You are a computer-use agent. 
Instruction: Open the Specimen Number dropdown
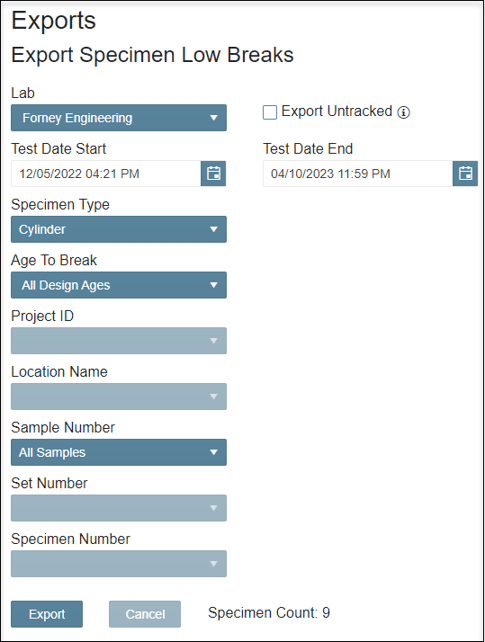tap(119, 564)
